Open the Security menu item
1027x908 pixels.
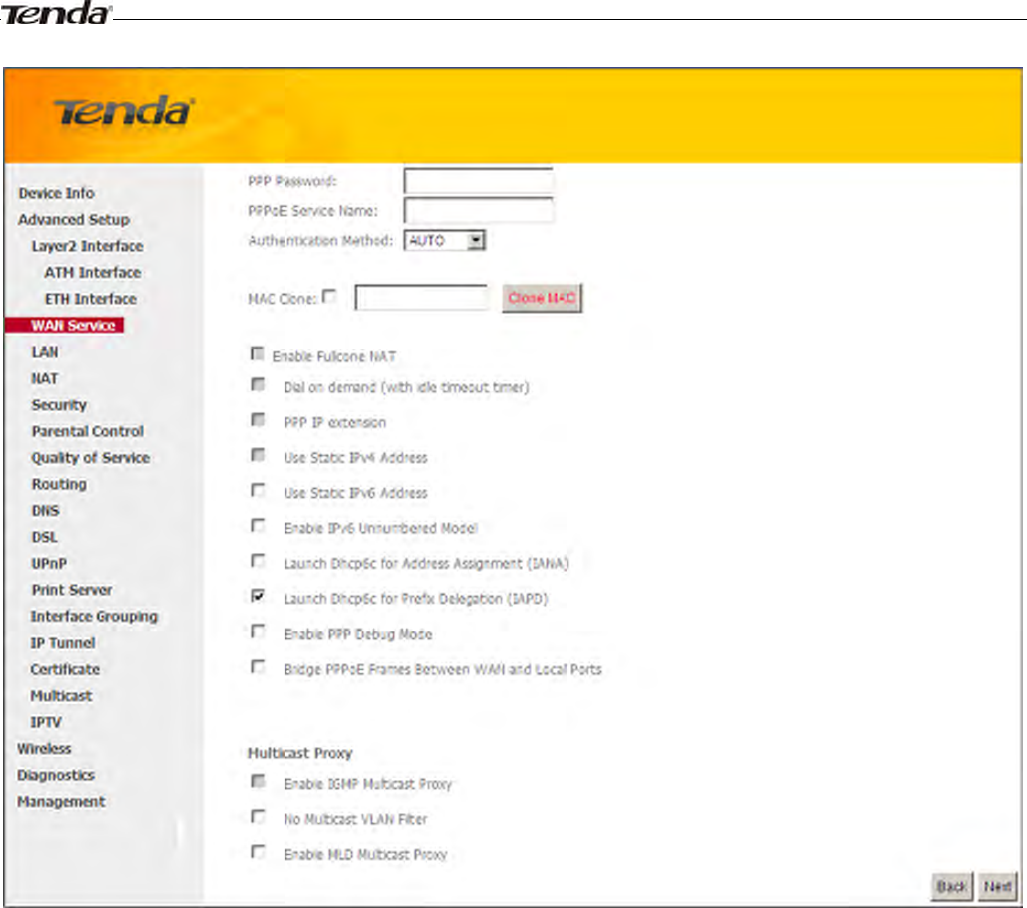(59, 405)
